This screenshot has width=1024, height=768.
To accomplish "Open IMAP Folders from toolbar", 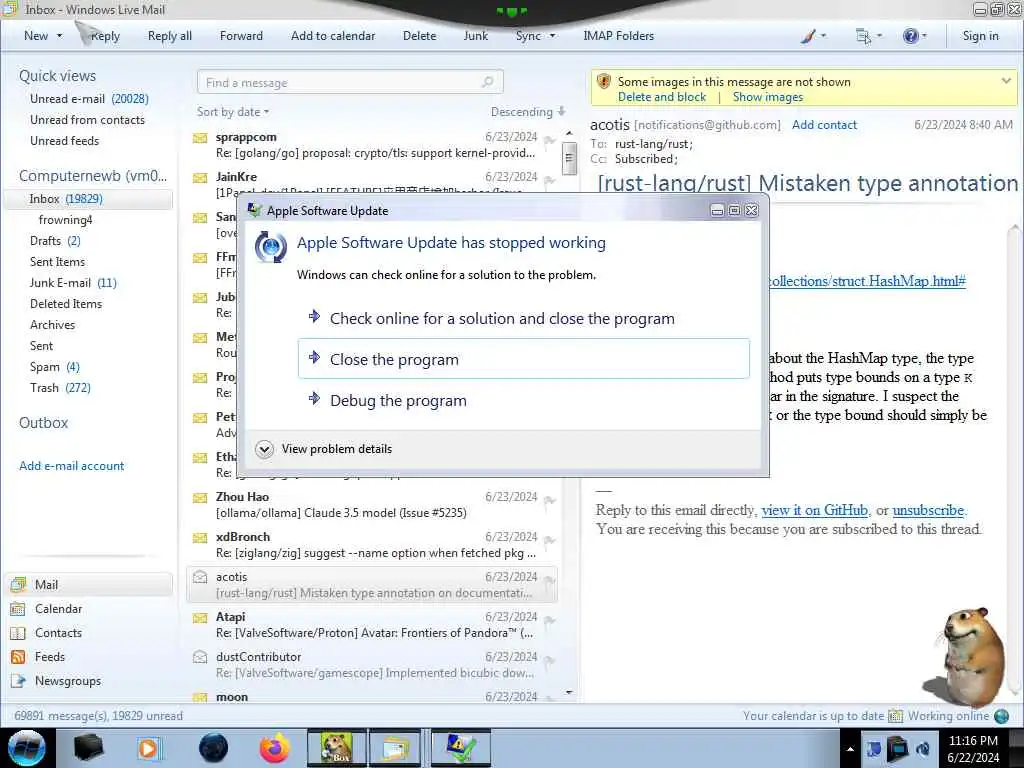I will pyautogui.click(x=618, y=36).
